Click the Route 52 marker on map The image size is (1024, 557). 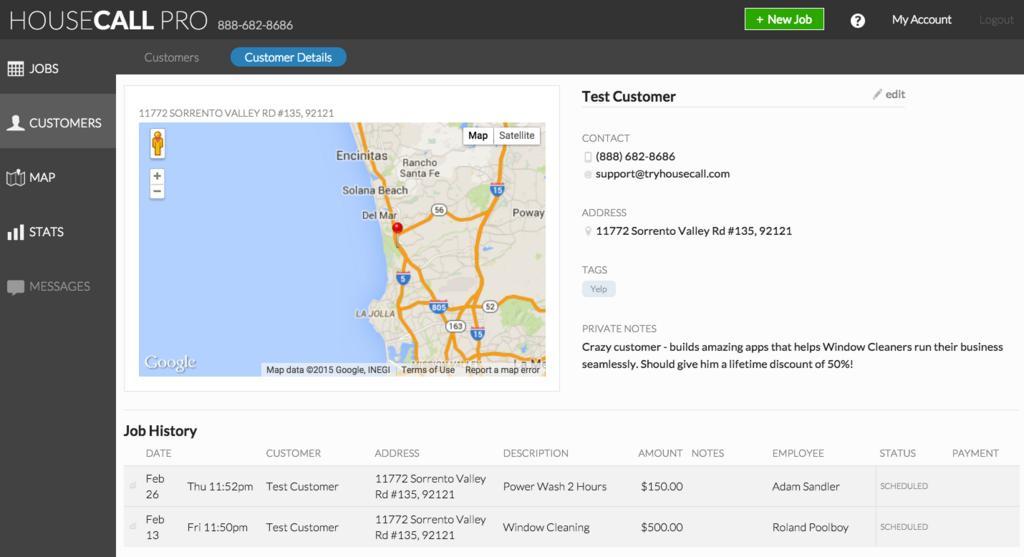coord(490,306)
